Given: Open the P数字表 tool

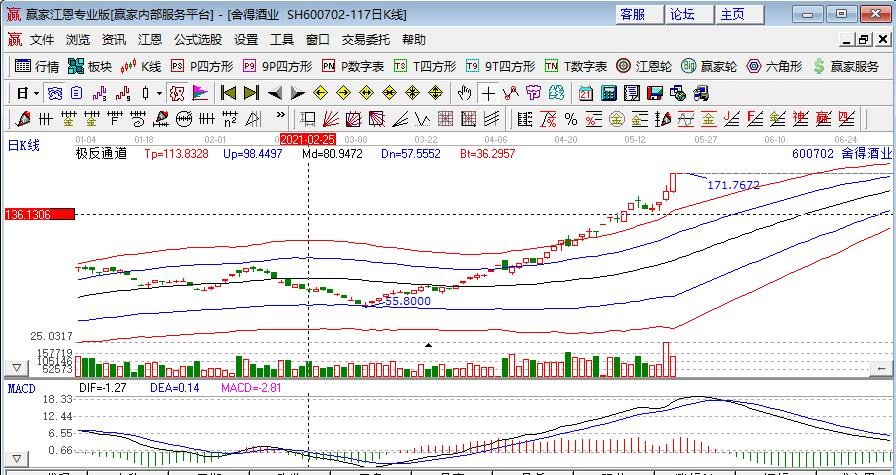Looking at the screenshot, I should click(x=353, y=66).
